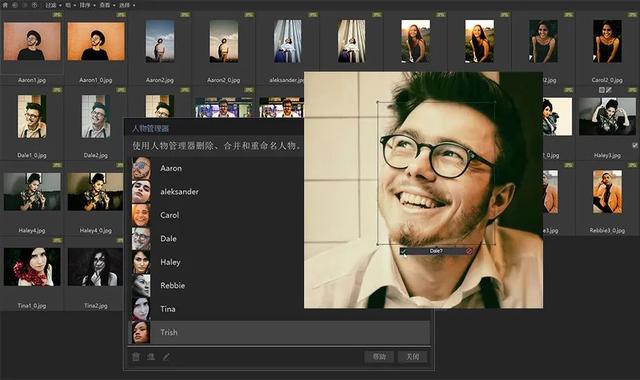Click the JPG badge on Aaron1.jpg
Viewport: 640px width, 380px height.
[57, 15]
